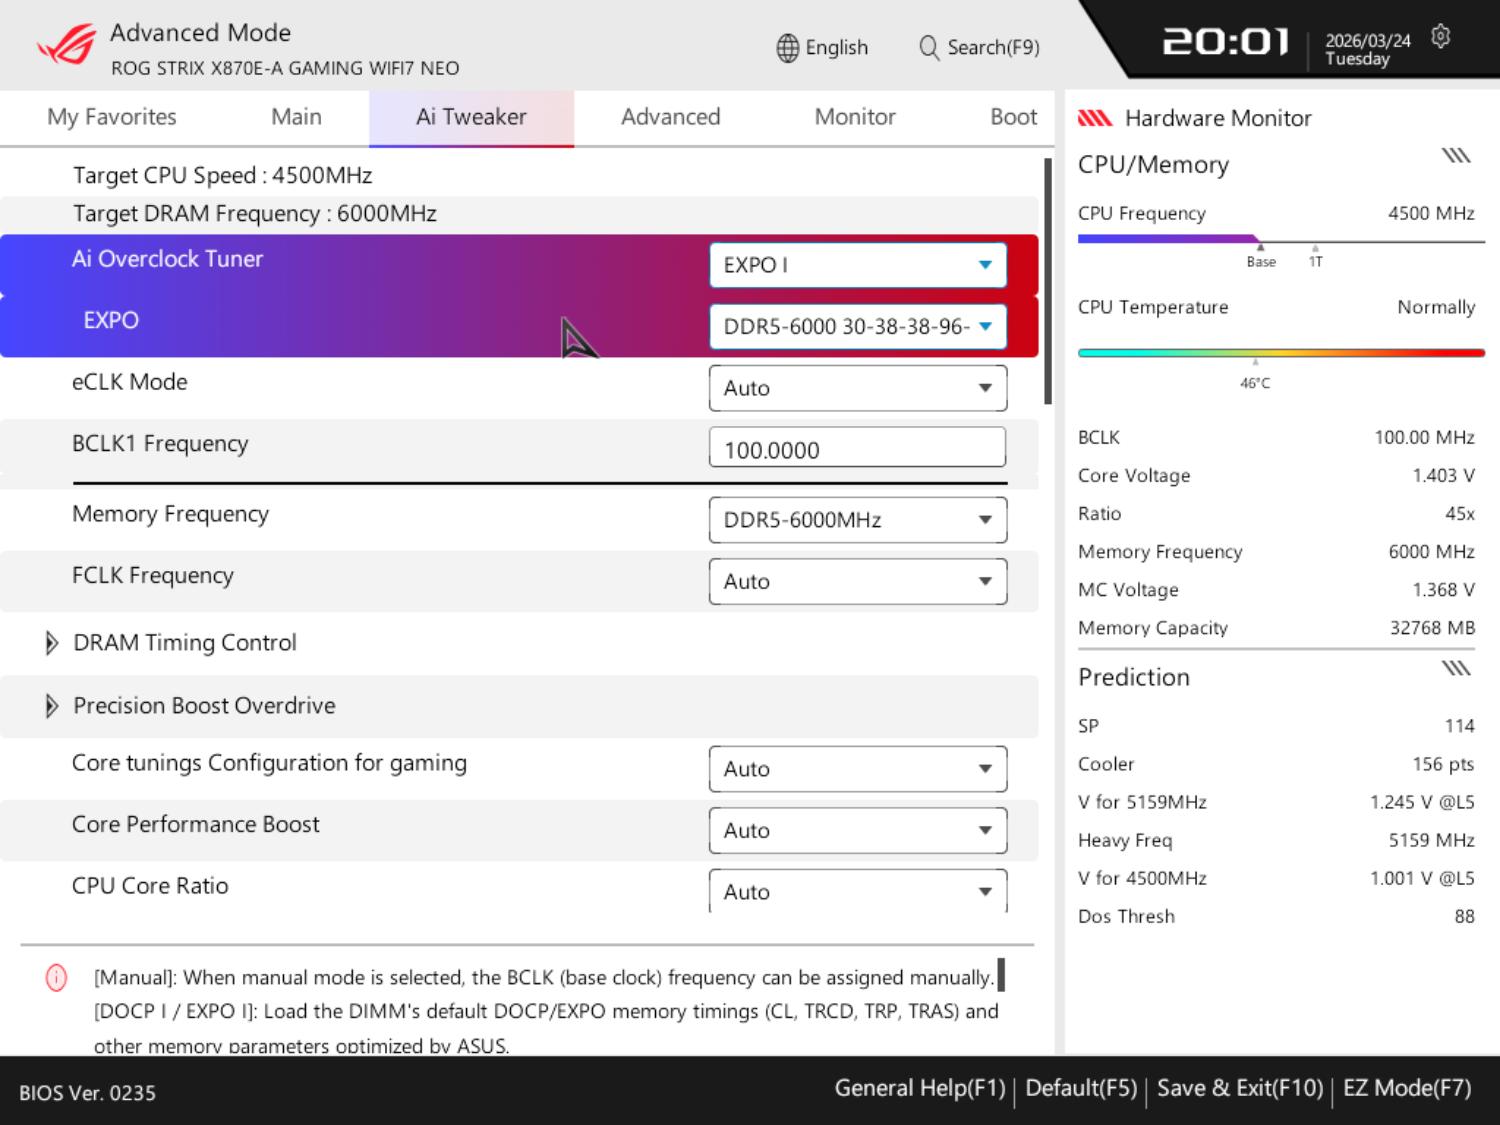Expand Precision Boost Overdrive submenu

pos(52,706)
